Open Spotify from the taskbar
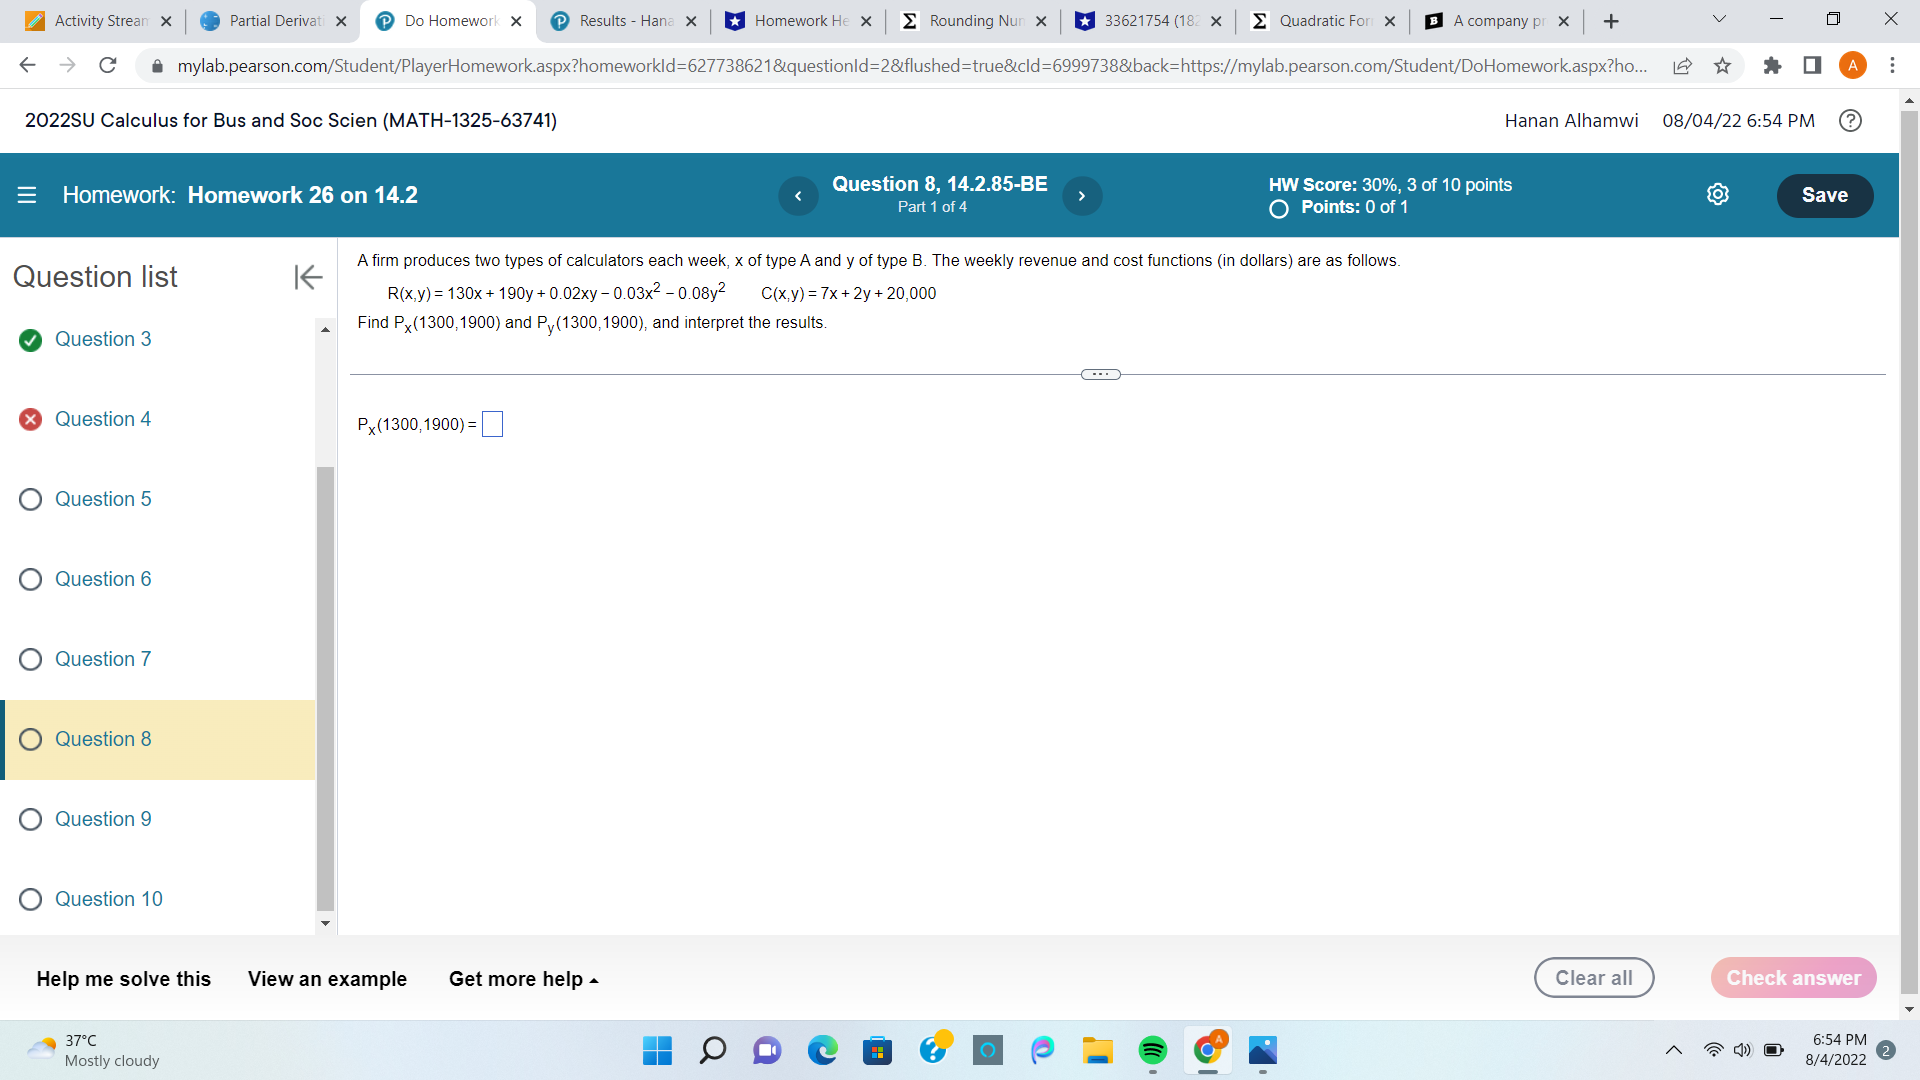This screenshot has height=1080, width=1920. 1152,1050
